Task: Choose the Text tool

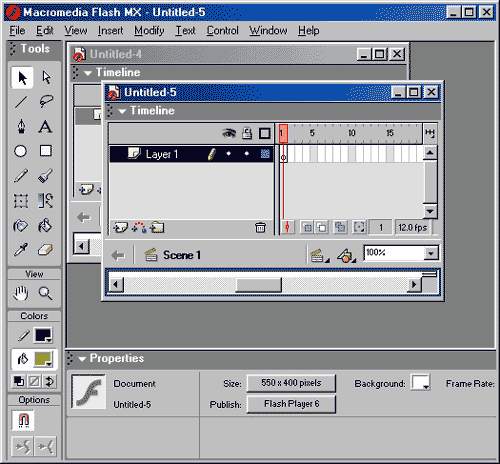Action: click(x=46, y=127)
